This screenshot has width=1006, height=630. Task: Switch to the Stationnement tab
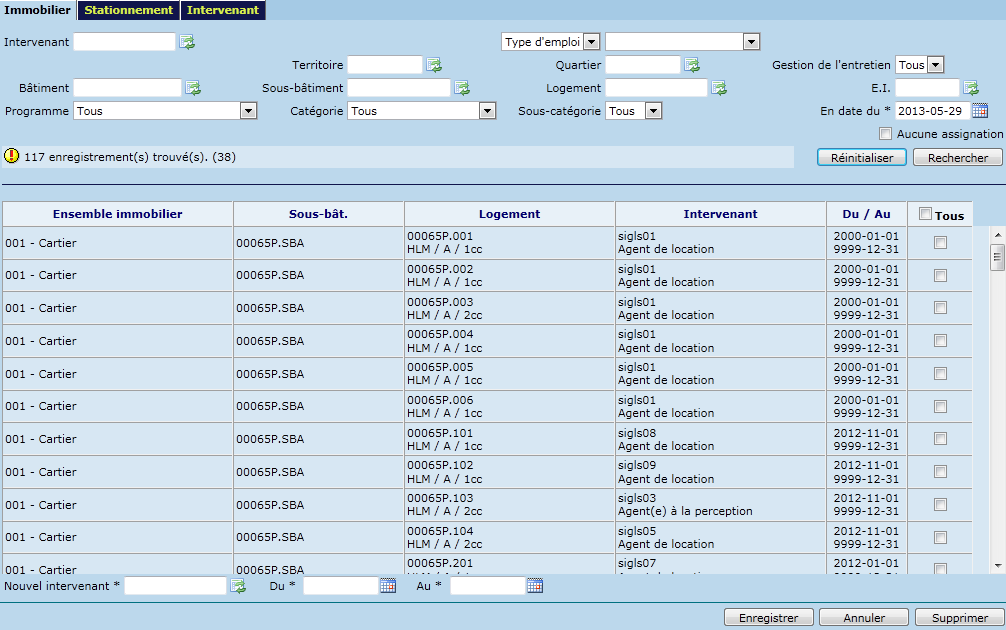click(128, 10)
